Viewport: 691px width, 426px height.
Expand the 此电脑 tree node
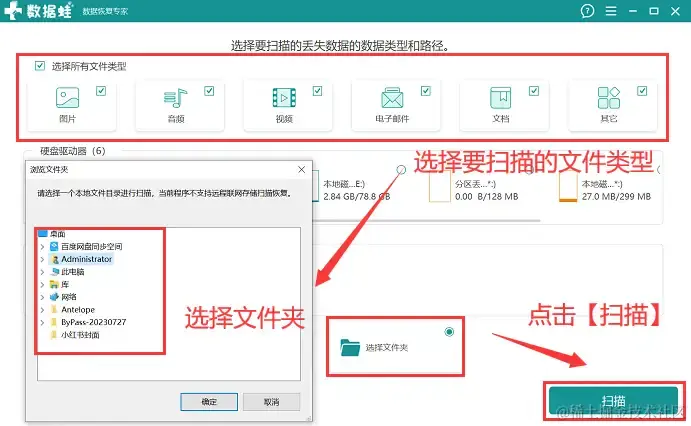click(42, 272)
